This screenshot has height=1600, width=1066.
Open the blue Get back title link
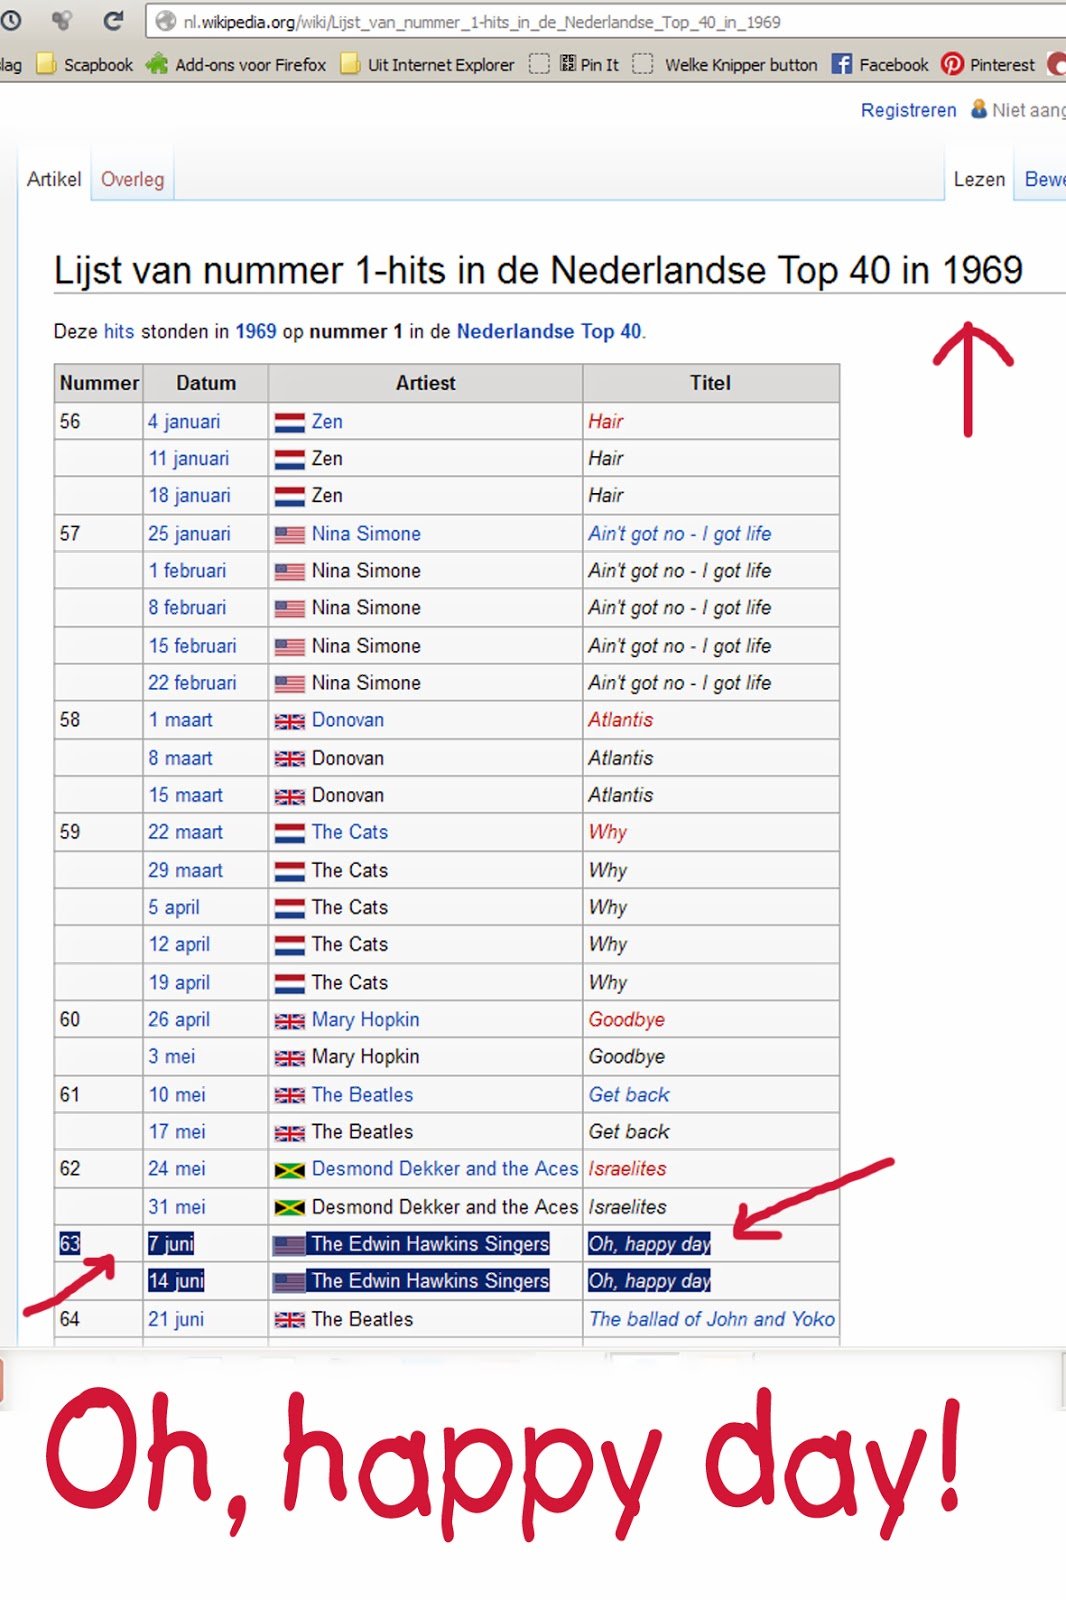[629, 1095]
